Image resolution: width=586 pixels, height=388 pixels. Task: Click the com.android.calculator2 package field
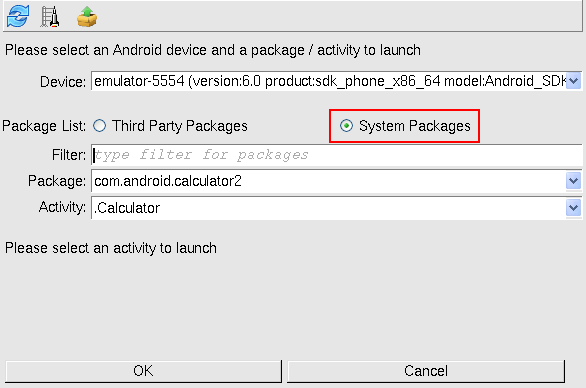click(329, 181)
